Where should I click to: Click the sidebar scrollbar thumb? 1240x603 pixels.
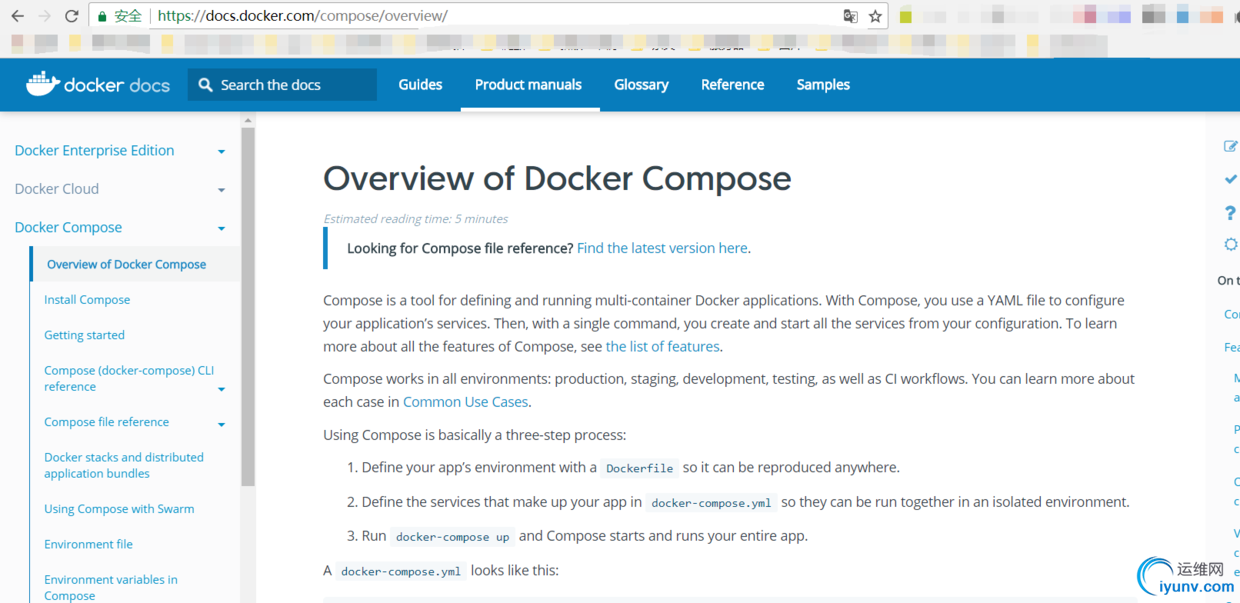pyautogui.click(x=248, y=306)
